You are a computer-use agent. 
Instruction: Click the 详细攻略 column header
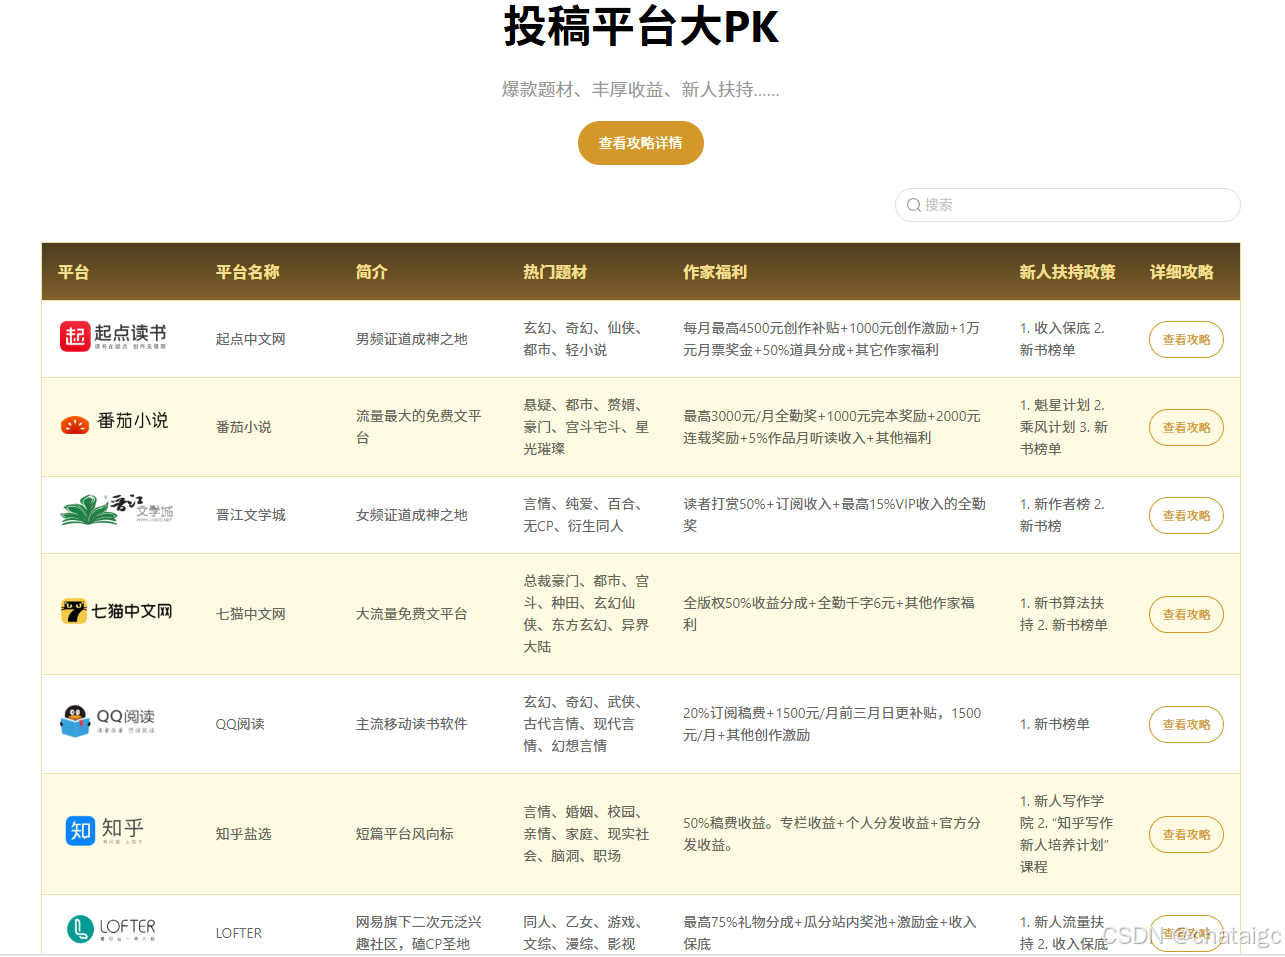pyautogui.click(x=1182, y=272)
